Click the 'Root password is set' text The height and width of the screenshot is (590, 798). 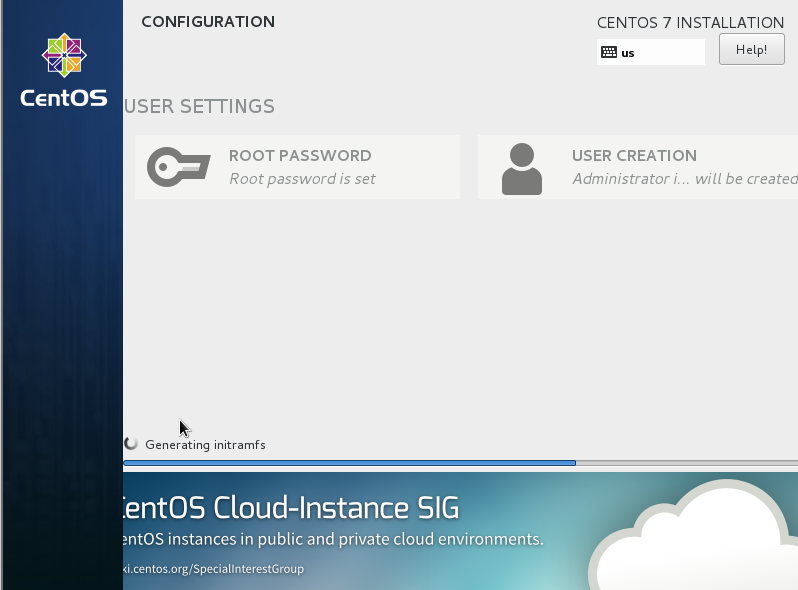point(302,179)
